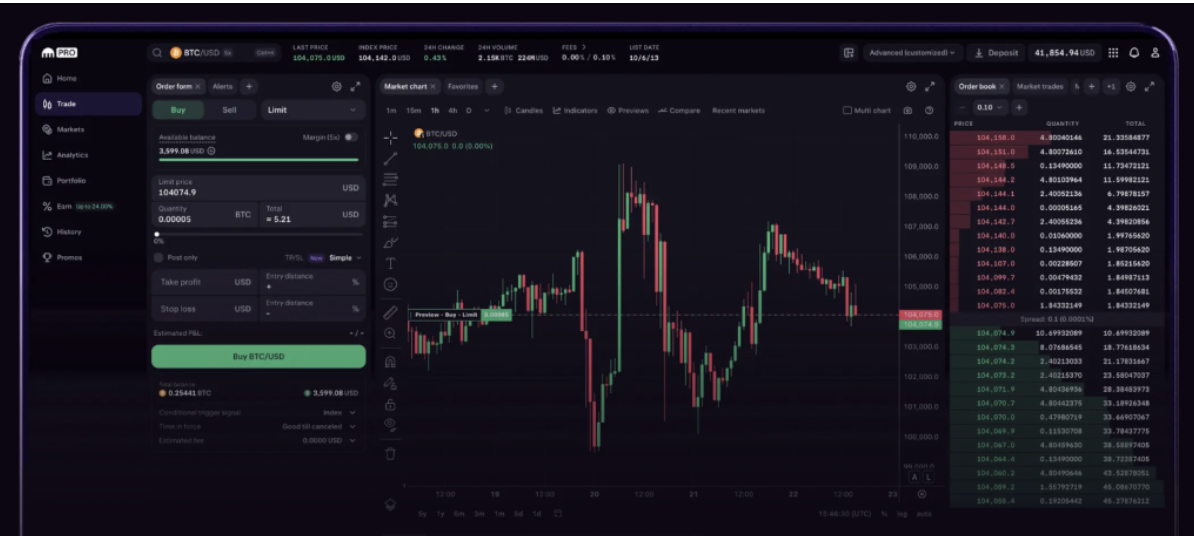This screenshot has width=1194, height=536.
Task: Open the TP/SL Simple dropdown
Action: coord(345,257)
